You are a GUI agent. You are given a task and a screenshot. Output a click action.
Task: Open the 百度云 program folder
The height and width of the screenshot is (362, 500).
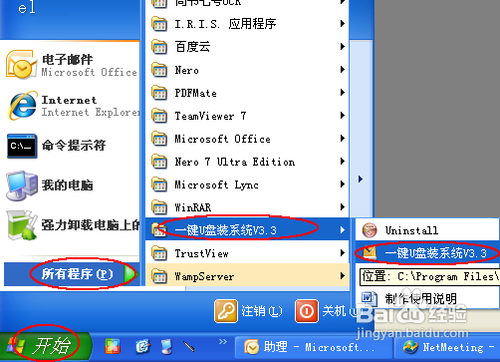(247, 47)
